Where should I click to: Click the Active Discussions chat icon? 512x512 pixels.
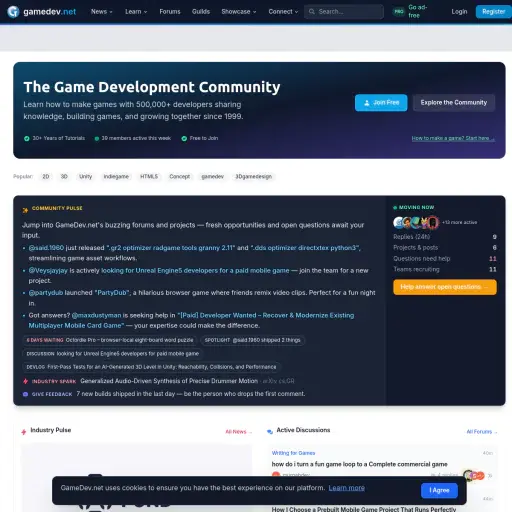(x=270, y=432)
